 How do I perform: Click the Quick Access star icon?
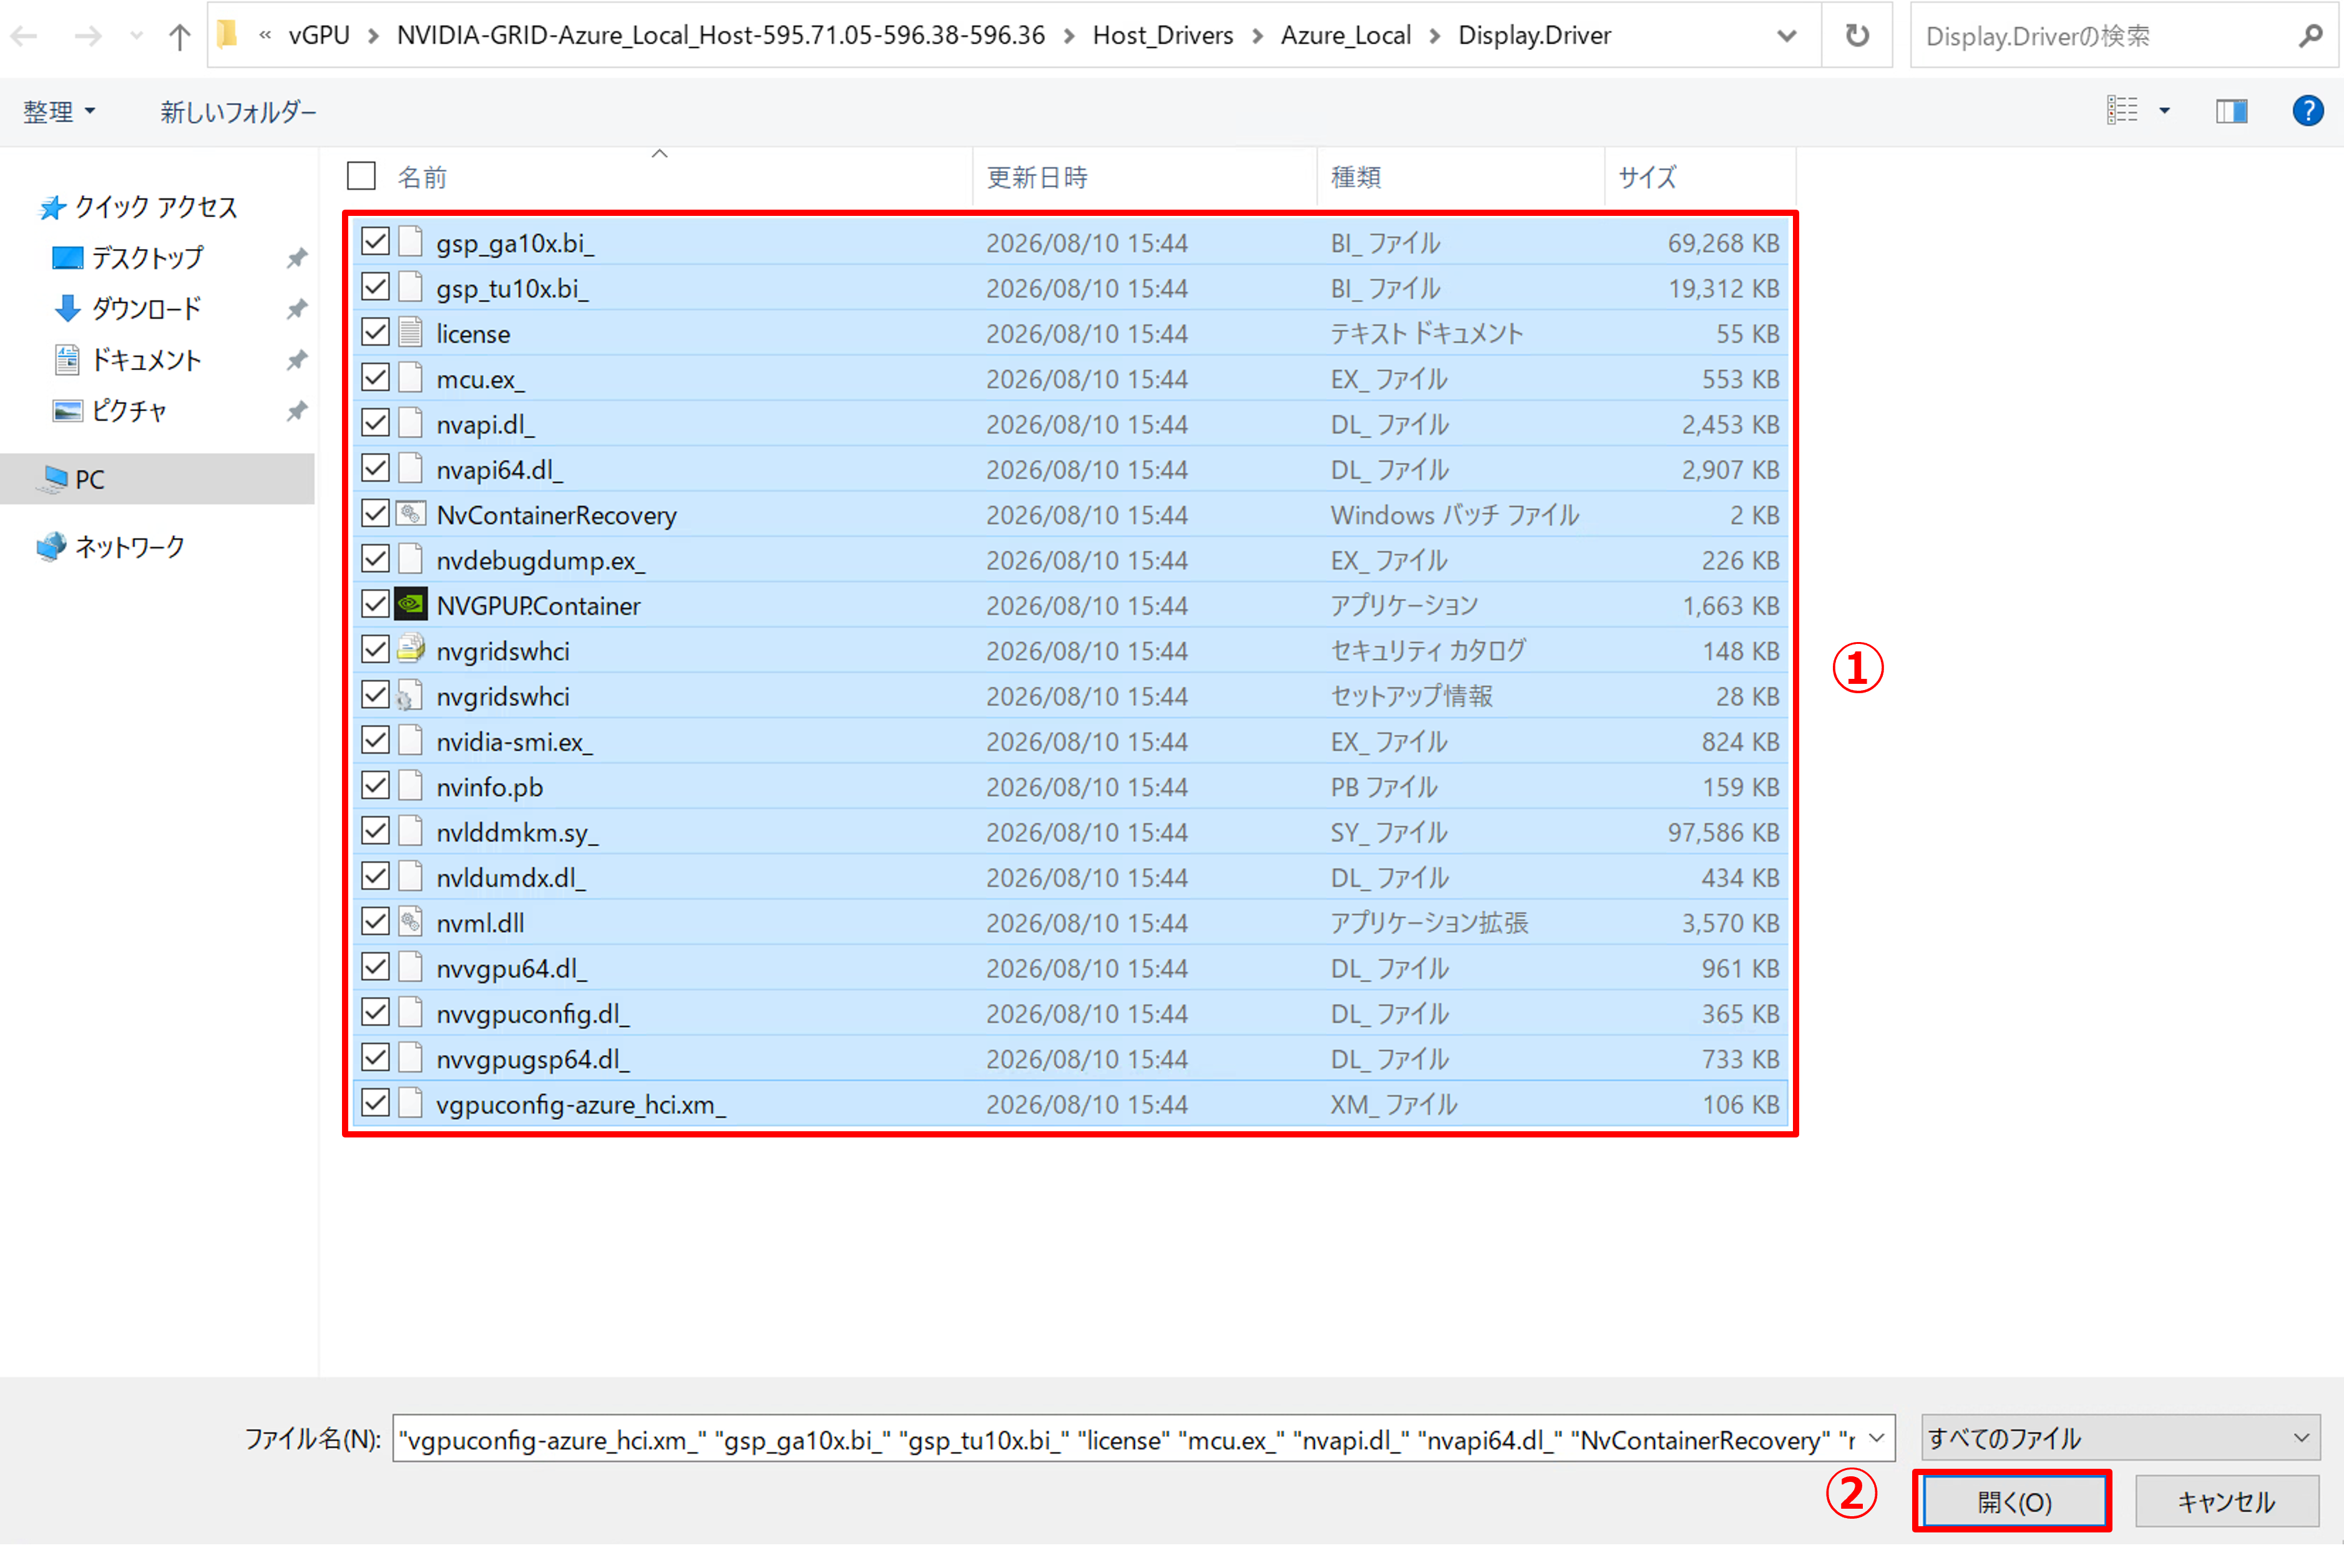(51, 207)
